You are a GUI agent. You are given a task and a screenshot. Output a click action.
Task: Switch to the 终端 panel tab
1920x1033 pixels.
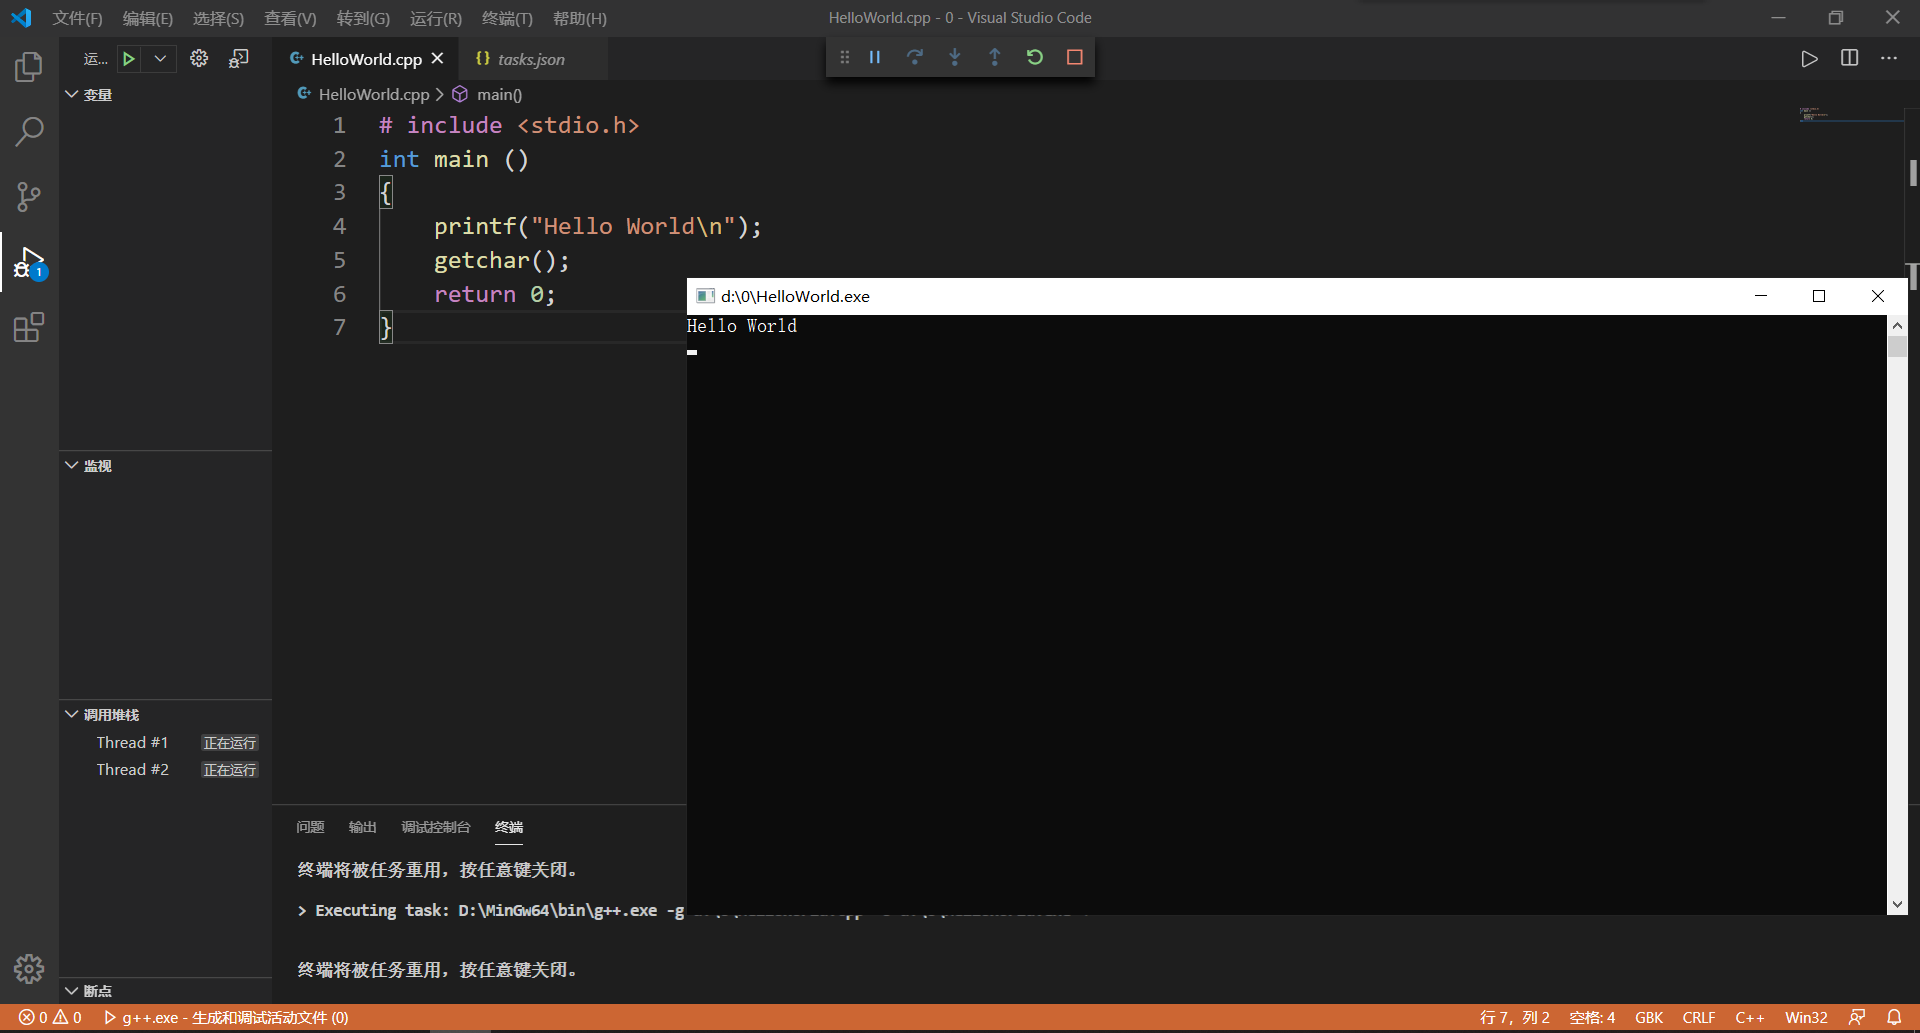click(509, 827)
